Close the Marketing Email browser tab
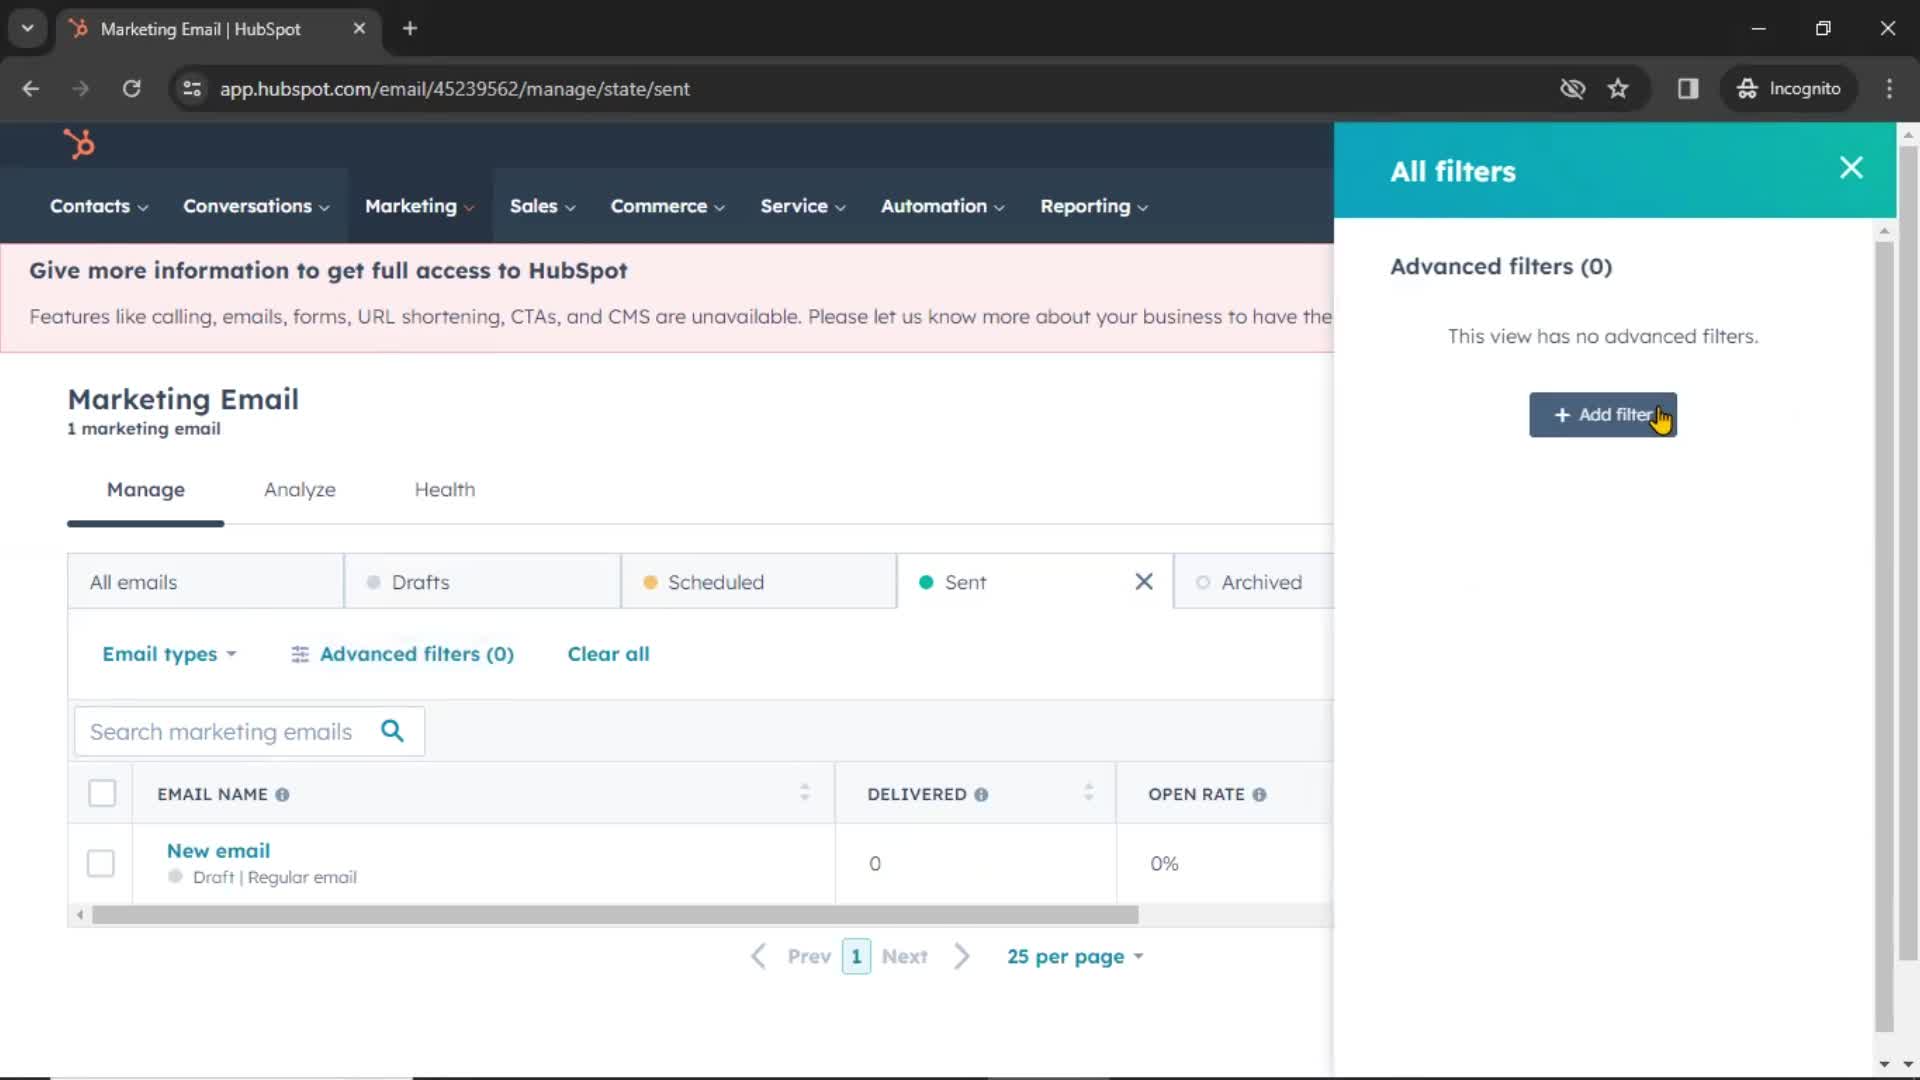Viewport: 1920px width, 1080px height. pyautogui.click(x=359, y=29)
